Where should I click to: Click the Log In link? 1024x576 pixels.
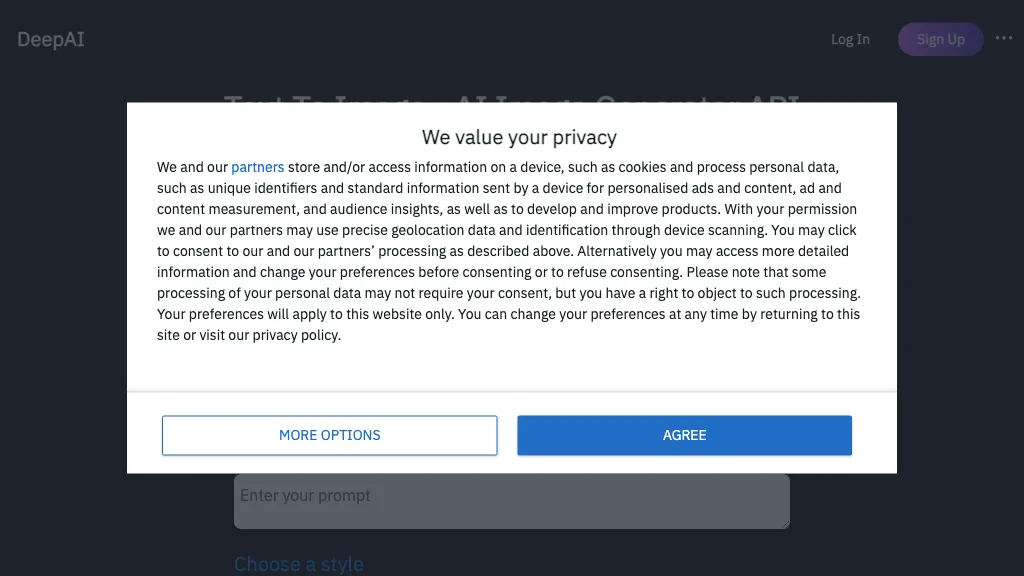850,40
